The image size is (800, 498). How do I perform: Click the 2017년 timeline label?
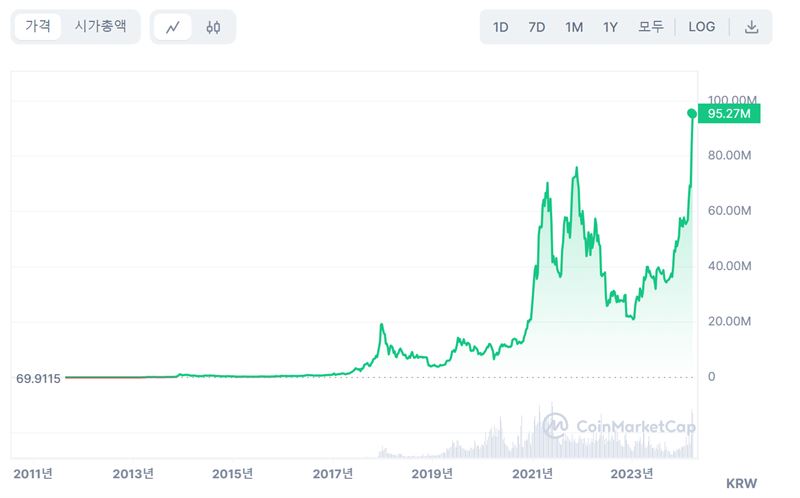333,473
